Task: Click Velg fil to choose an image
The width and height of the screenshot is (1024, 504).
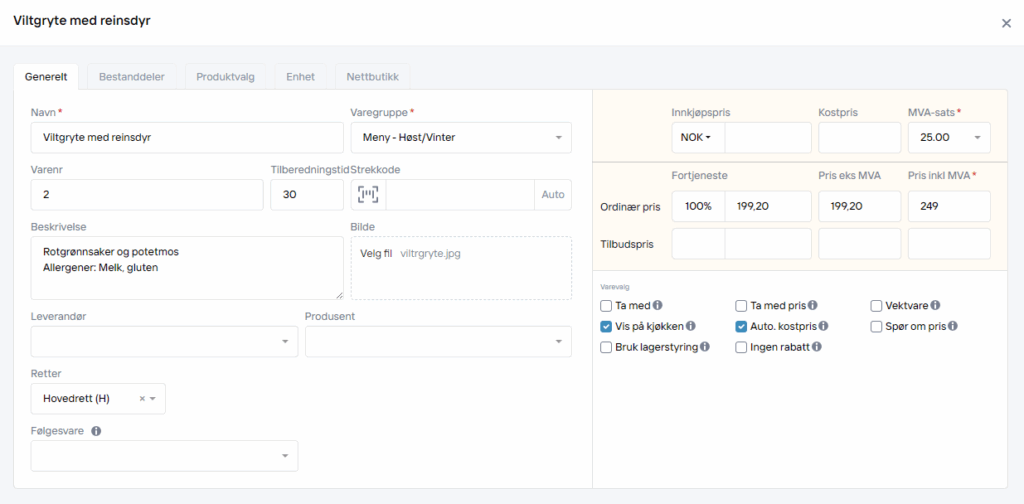Action: pos(376,254)
